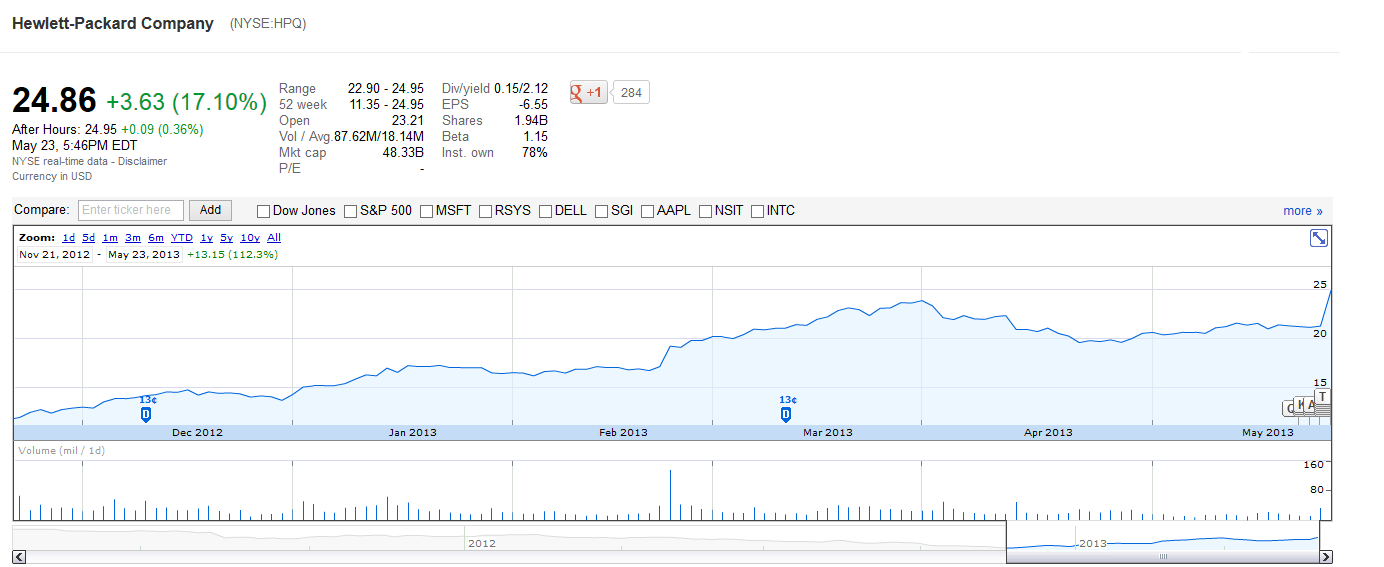Click the chart end date May 23, 2013

coord(144,254)
